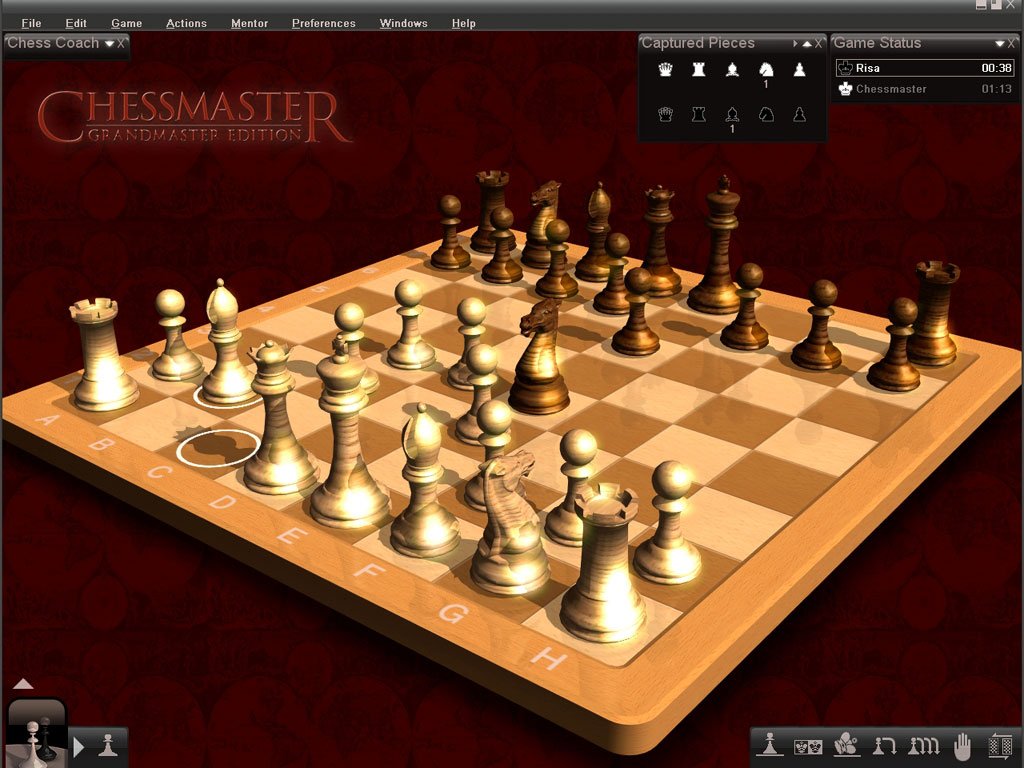Click the flip board icon with arrows
This screenshot has width=1024, height=768.
(1000, 745)
